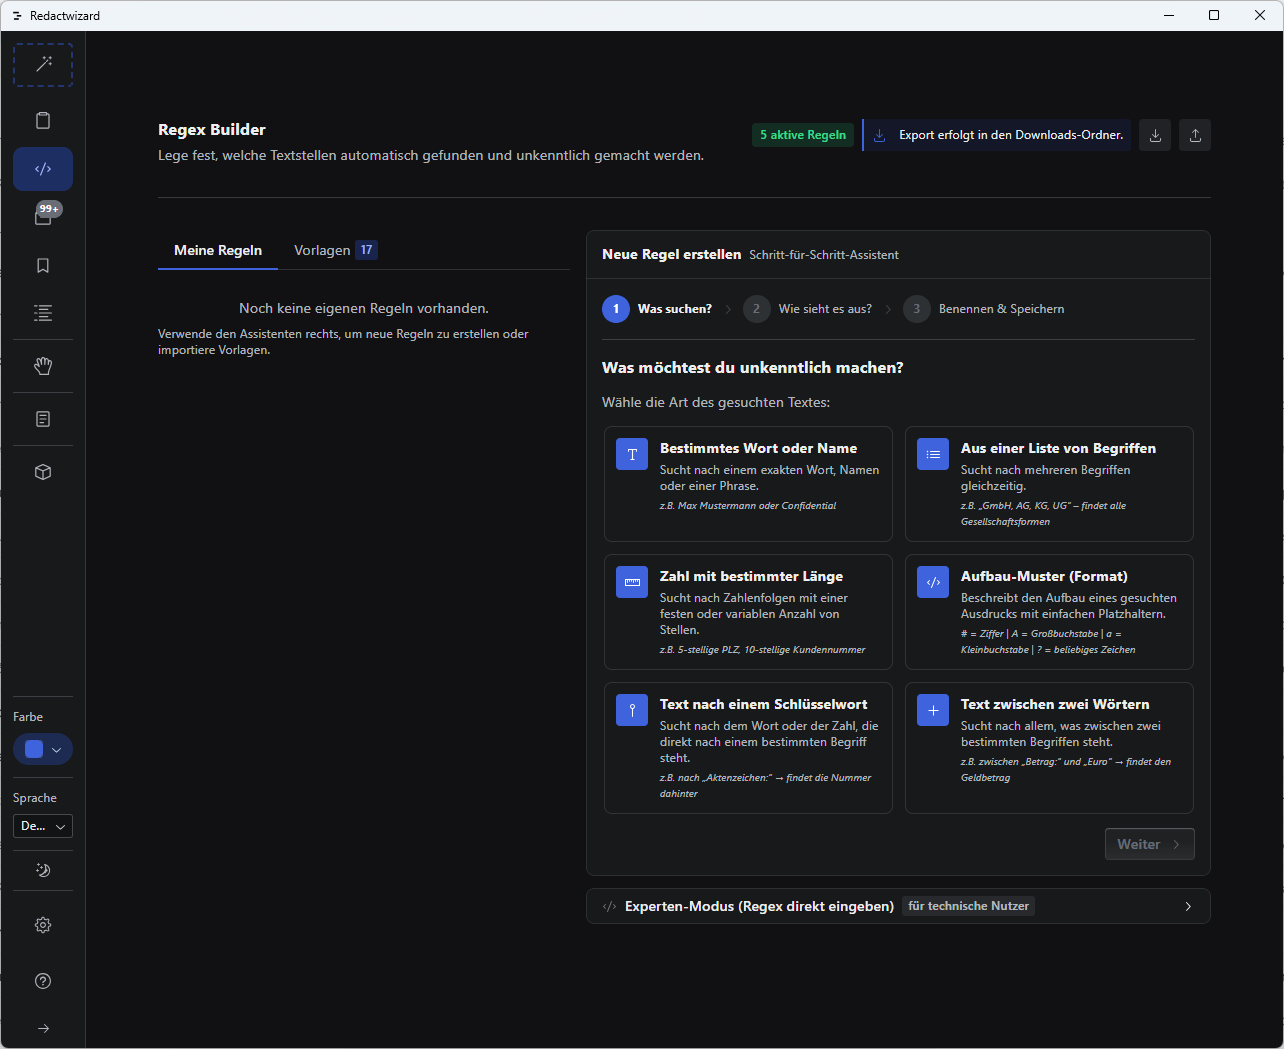Open the clipboard page in sidebar
This screenshot has width=1284, height=1049.
click(43, 120)
